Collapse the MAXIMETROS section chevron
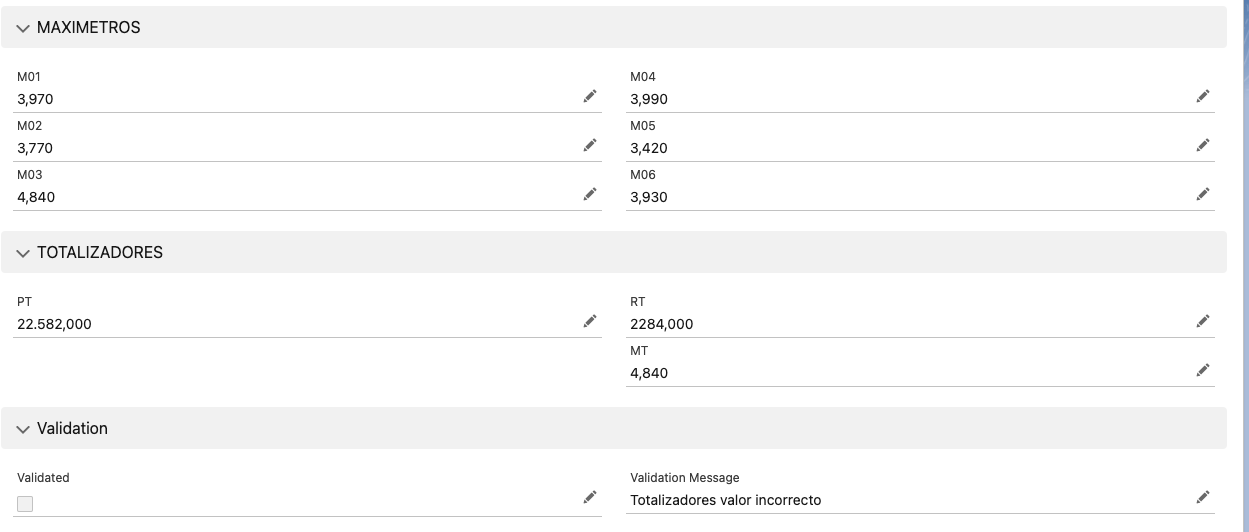The height and width of the screenshot is (532, 1249). 23,28
